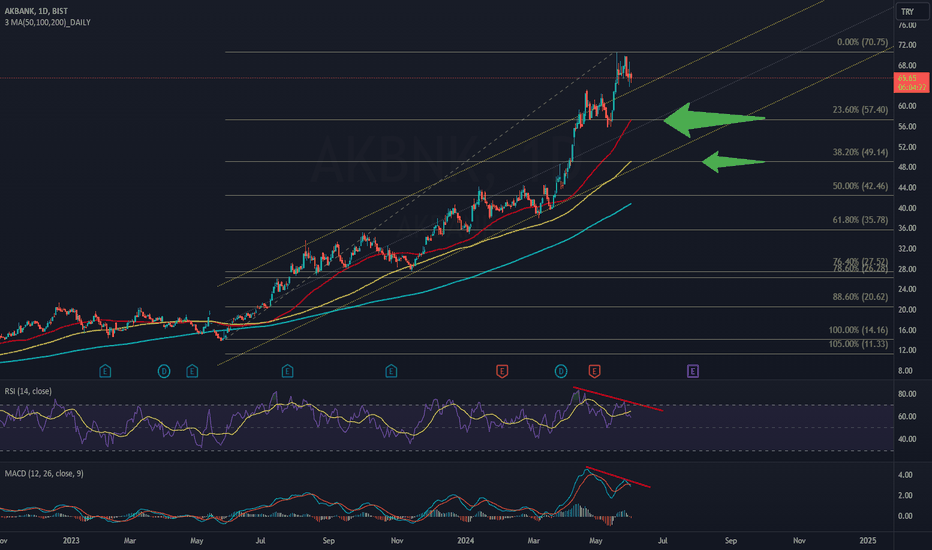Click the red E earnings marker in February 2024
This screenshot has width=932, height=550.
(502, 372)
